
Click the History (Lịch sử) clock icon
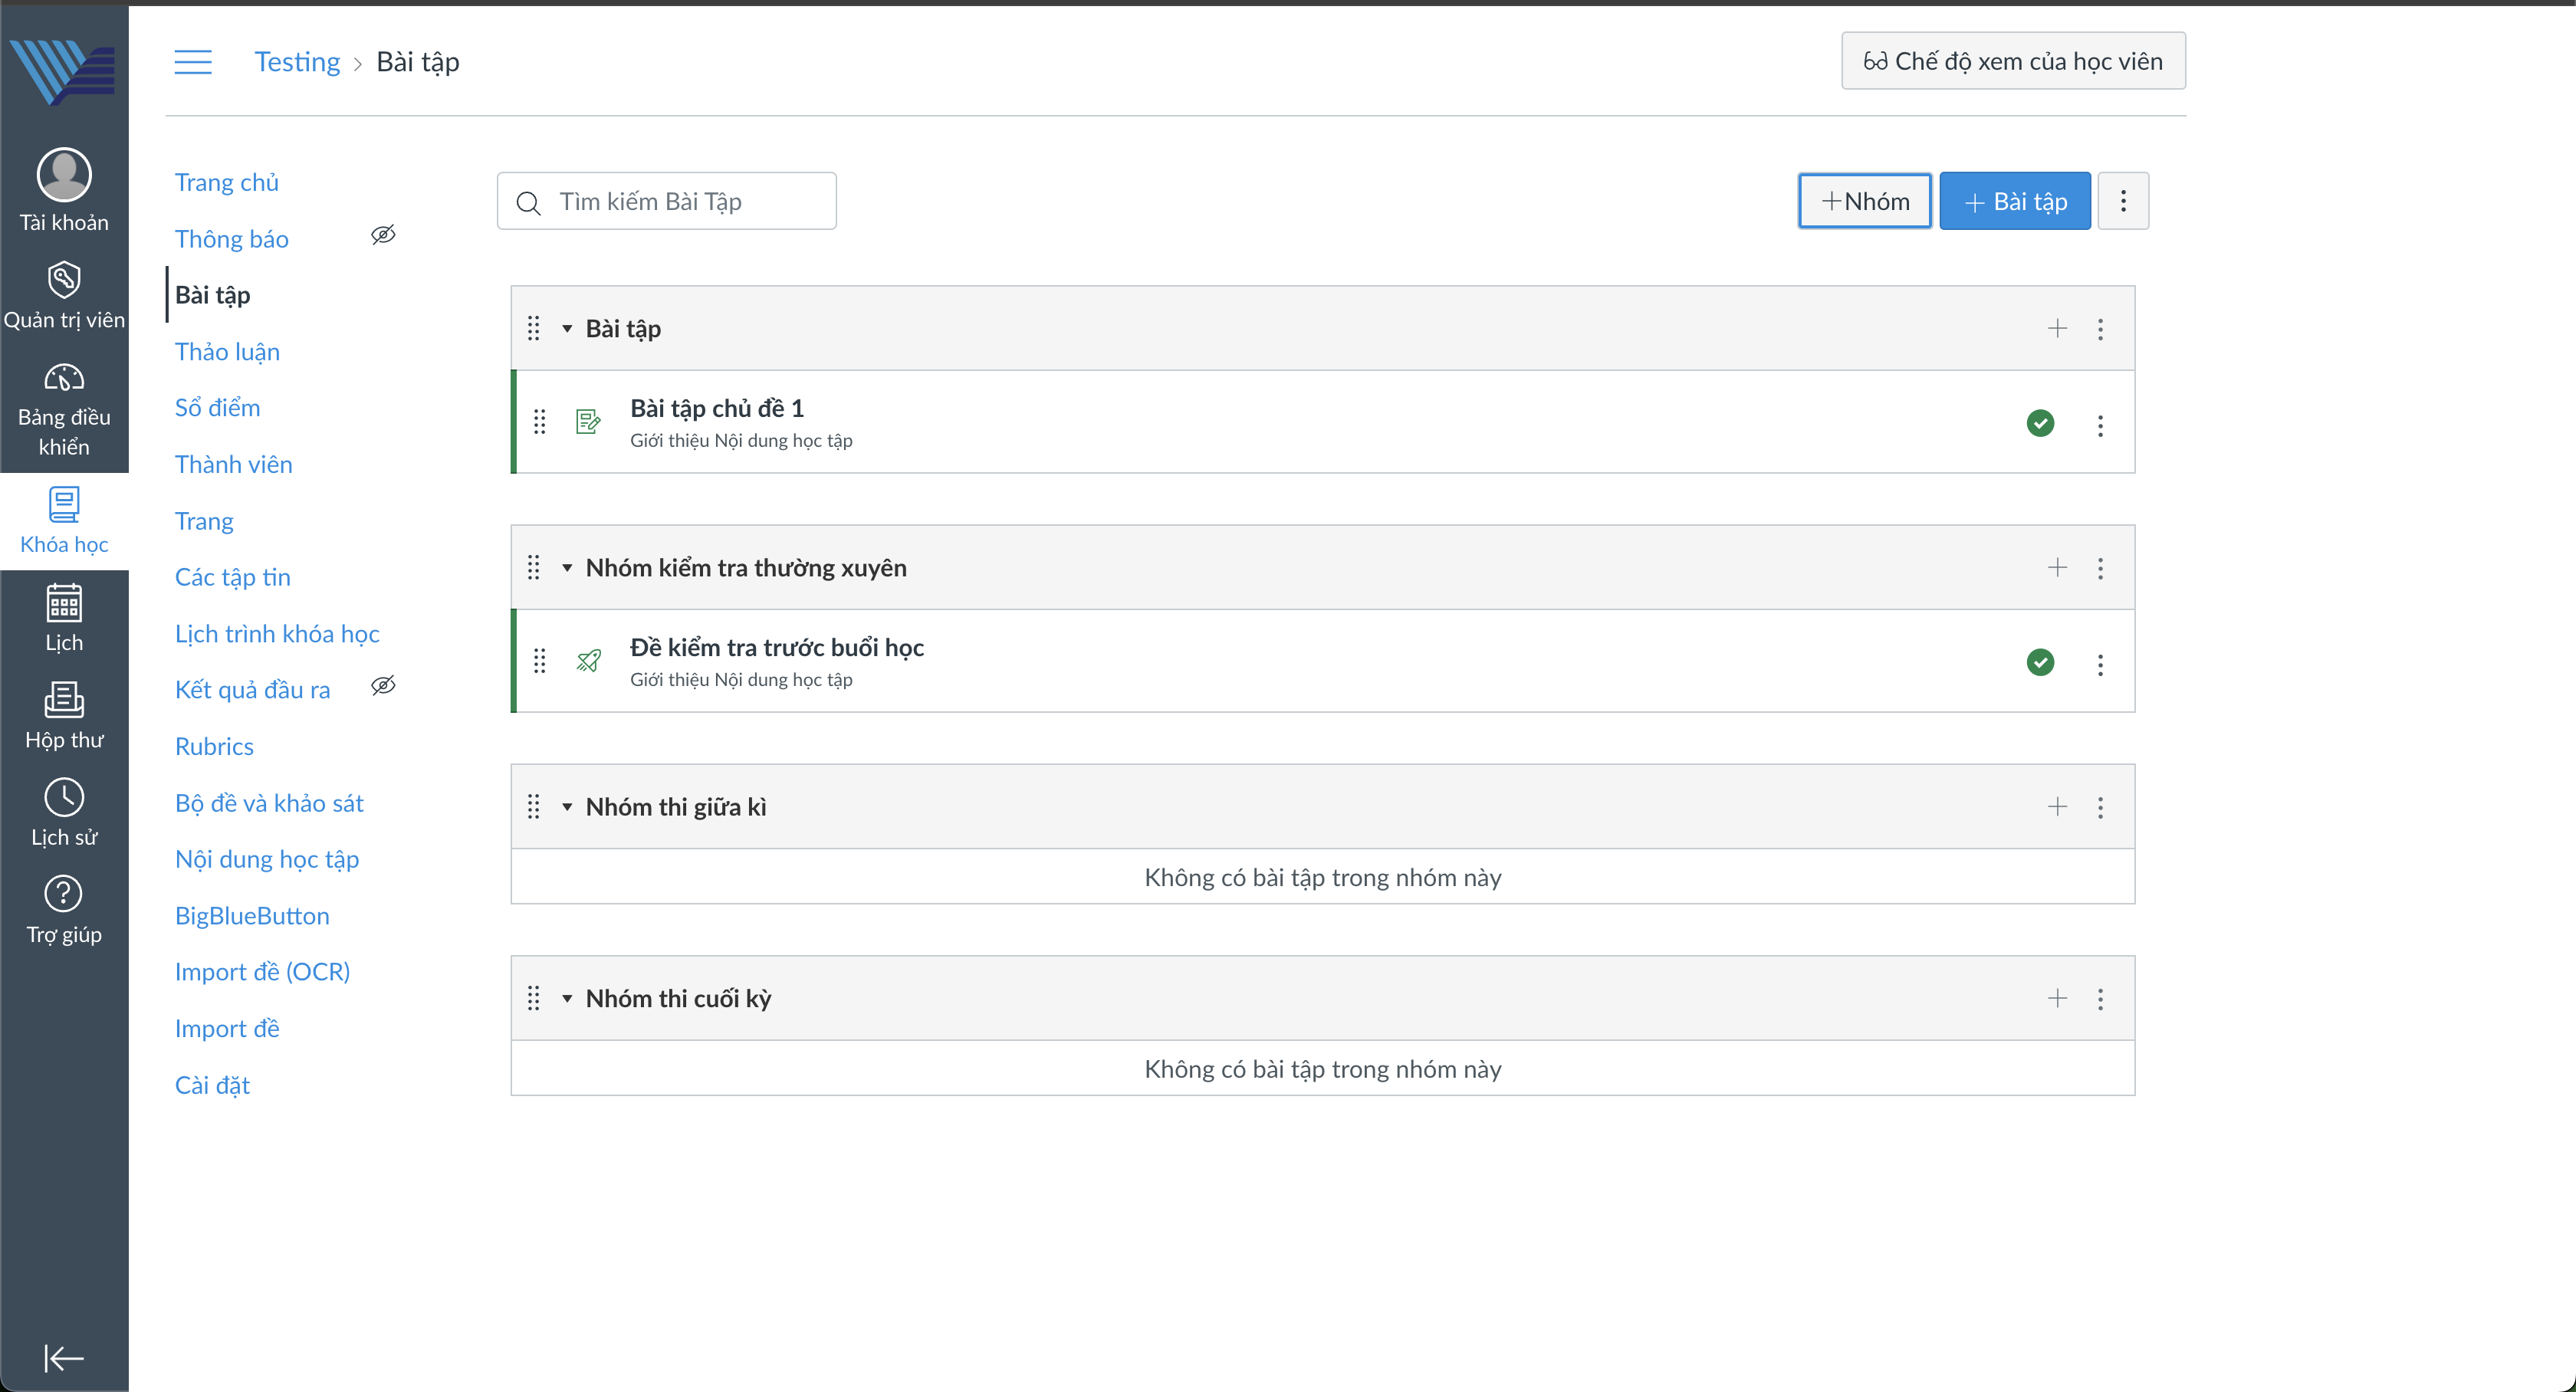point(64,798)
